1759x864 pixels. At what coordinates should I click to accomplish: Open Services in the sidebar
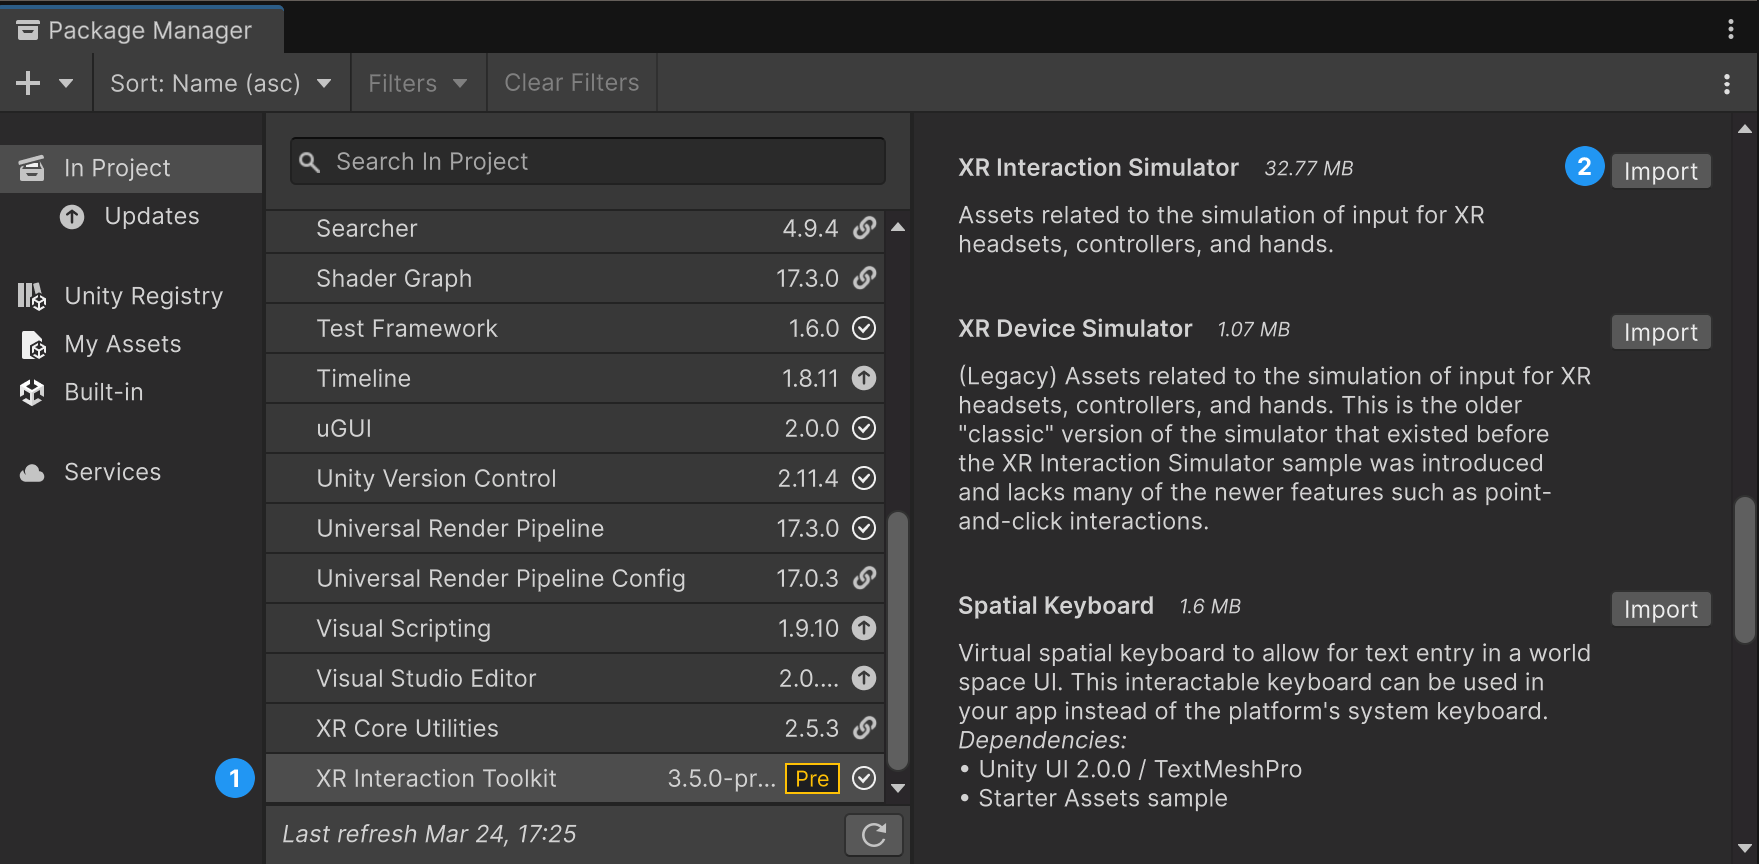point(131,472)
